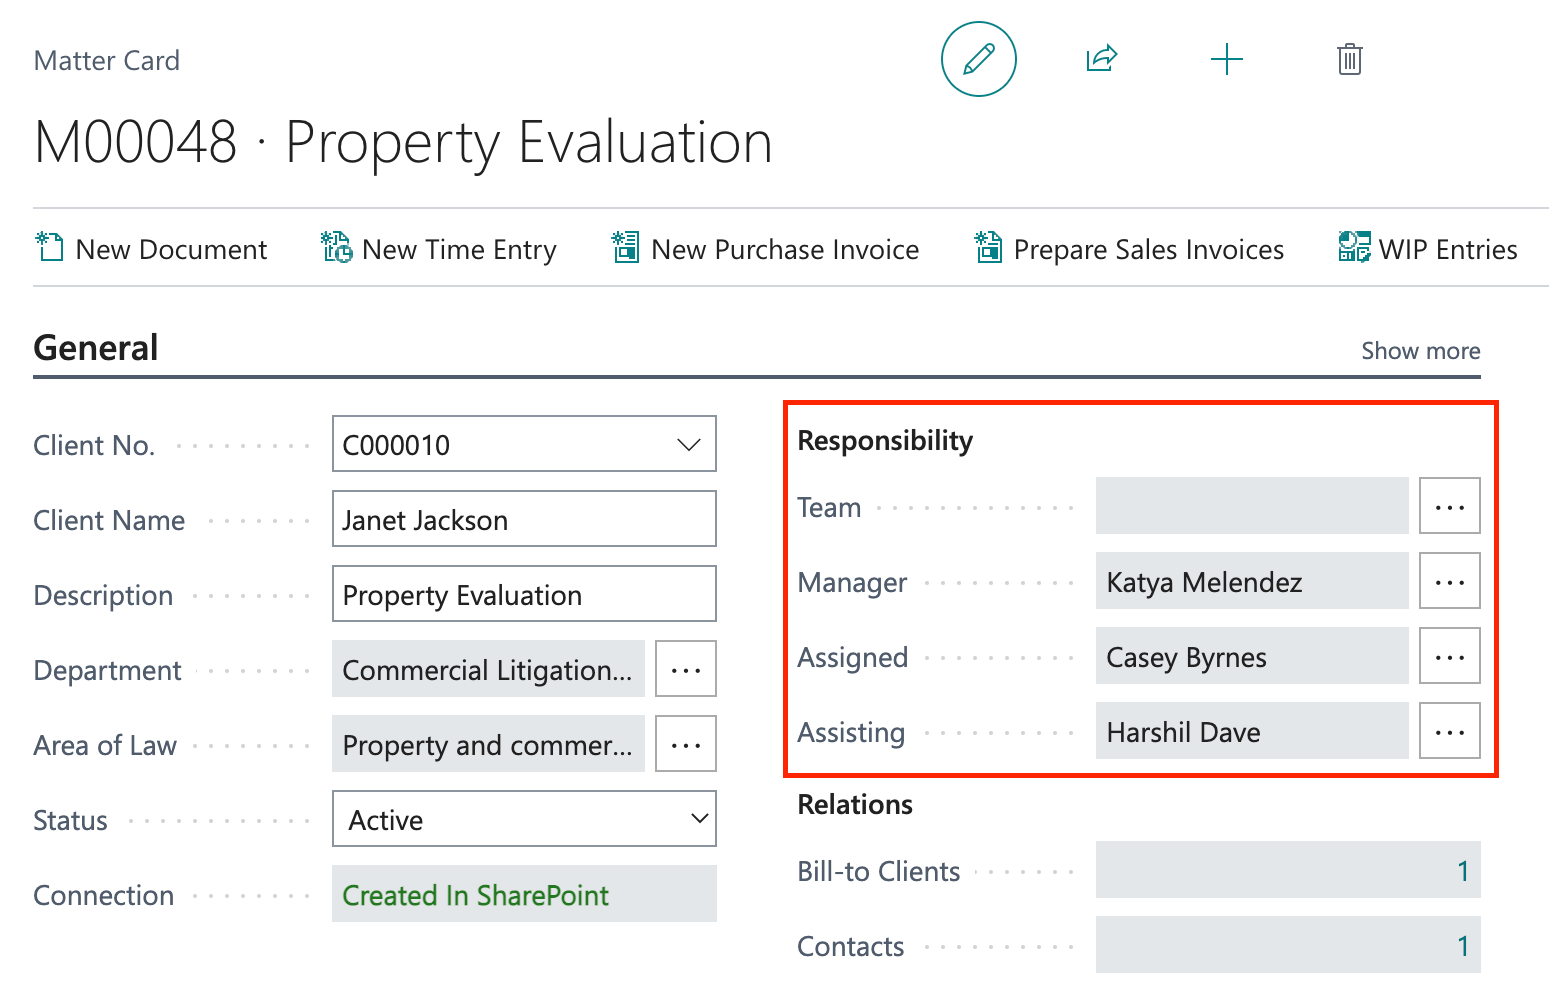This screenshot has width=1549, height=995.
Task: Open Assigned lookup ellipsis button
Action: point(1450,656)
